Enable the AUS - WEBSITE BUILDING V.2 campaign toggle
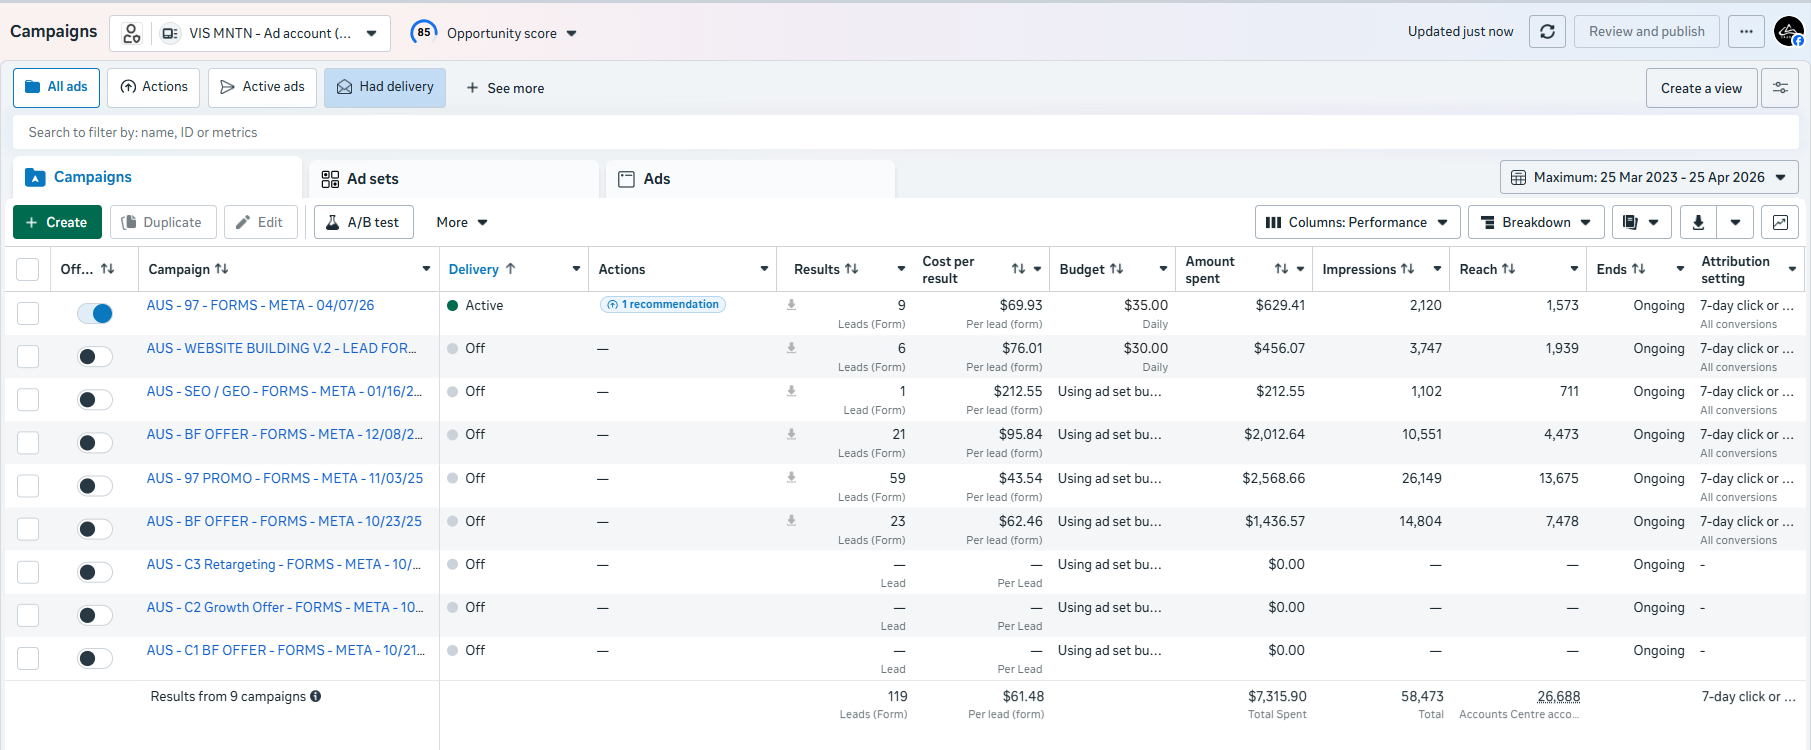The width and height of the screenshot is (1811, 750). click(x=95, y=356)
